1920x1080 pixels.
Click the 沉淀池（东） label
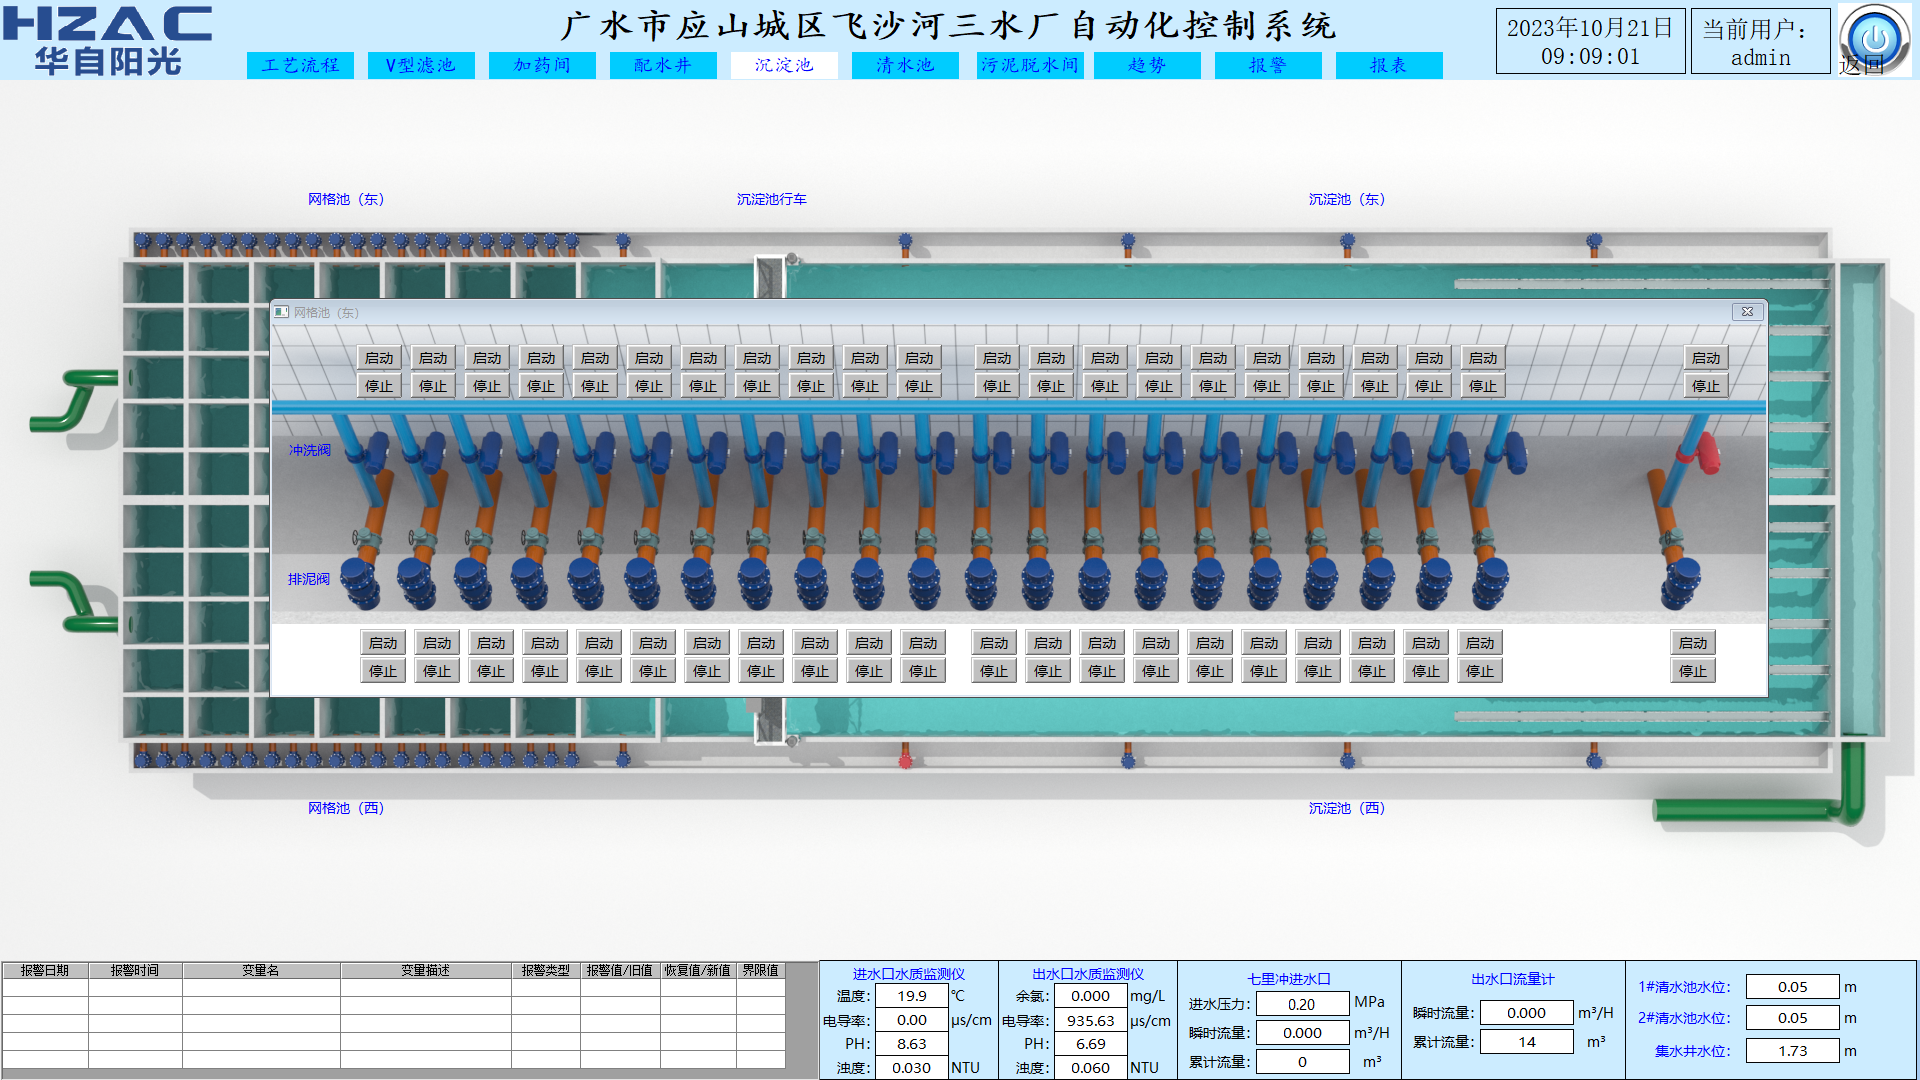click(1346, 199)
